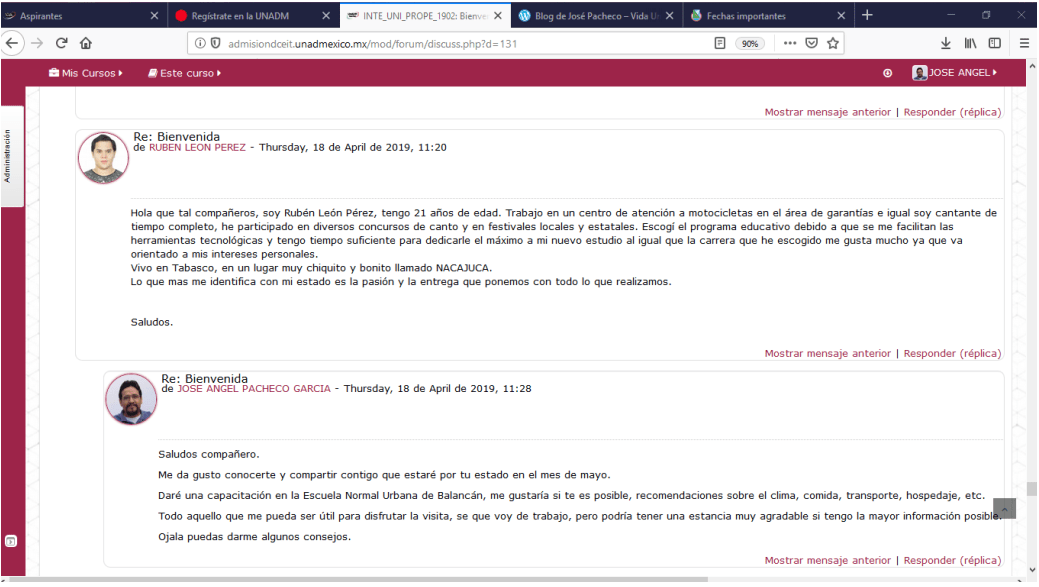1039x587 pixels.
Task: Open the Firefox Library icon
Action: [x=971, y=43]
